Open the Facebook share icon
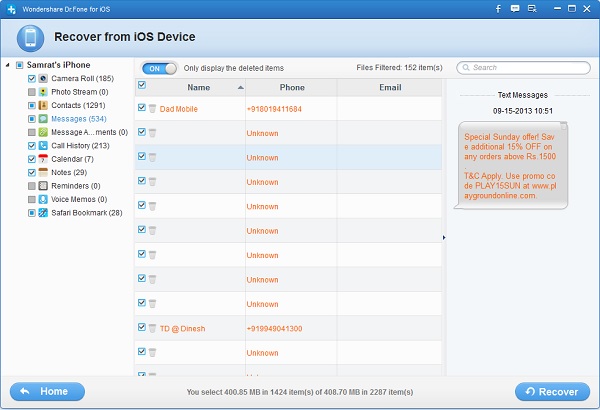 click(x=498, y=9)
